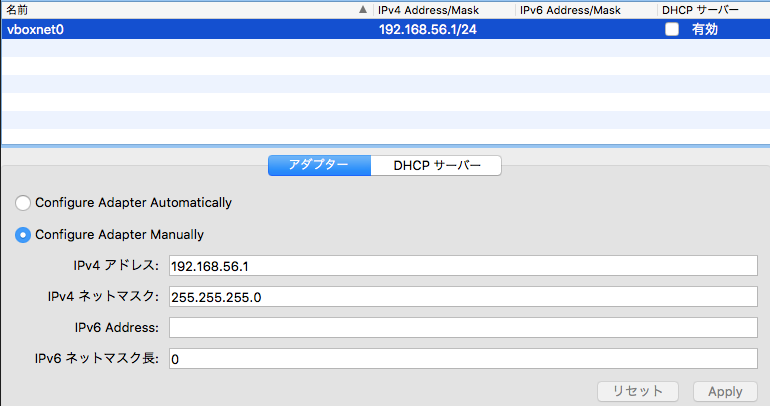
Task: Click the IPv4 ネットマスク input field
Action: pos(463,297)
